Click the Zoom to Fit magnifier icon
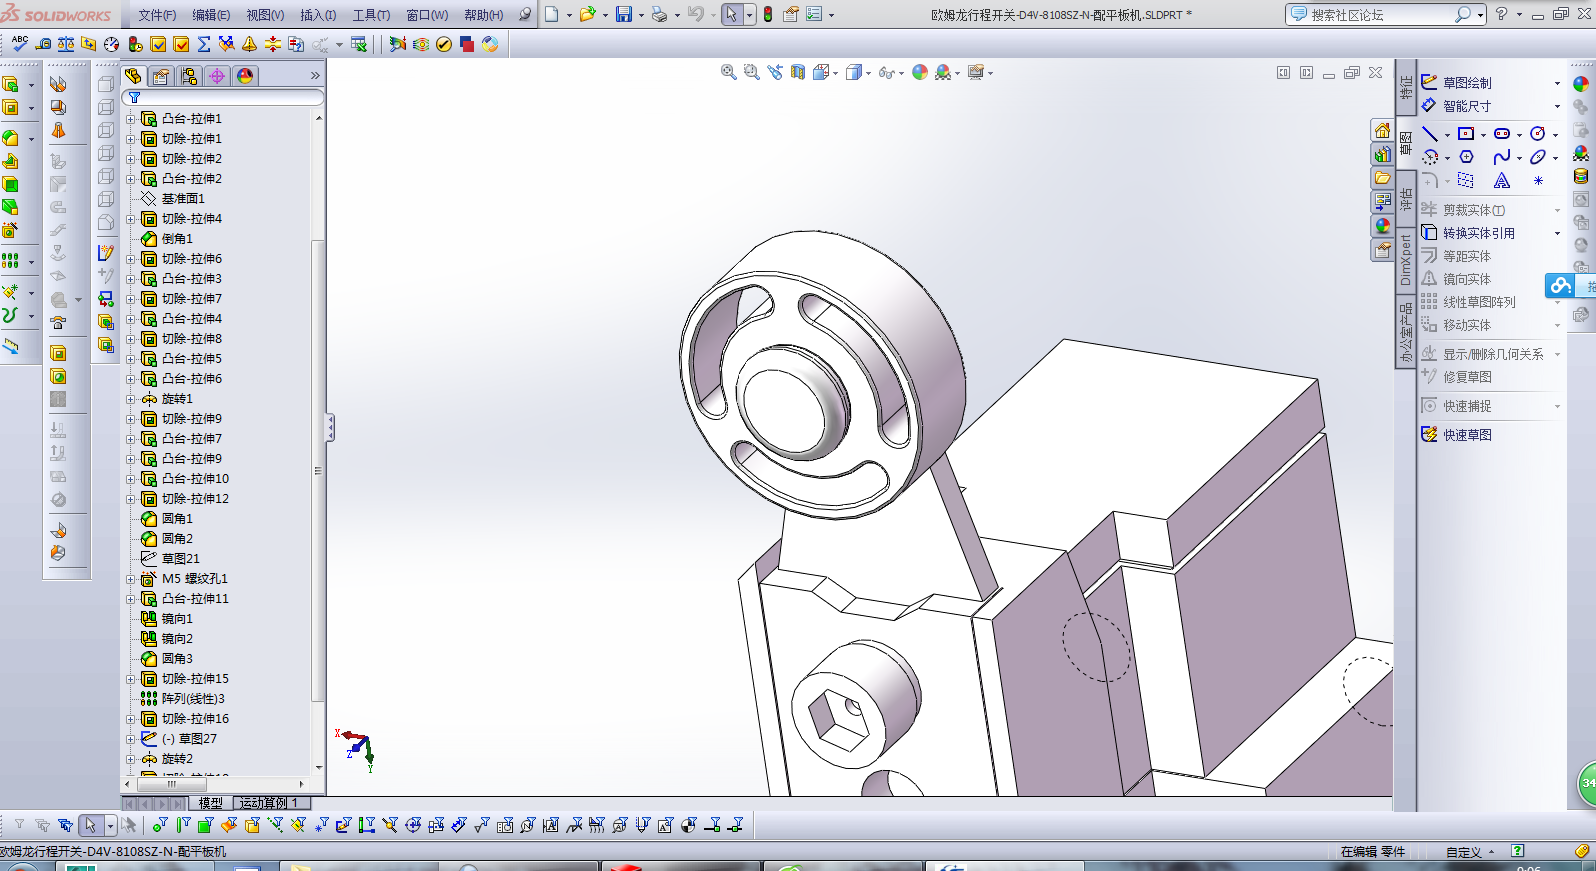The image size is (1596, 871). pyautogui.click(x=729, y=72)
